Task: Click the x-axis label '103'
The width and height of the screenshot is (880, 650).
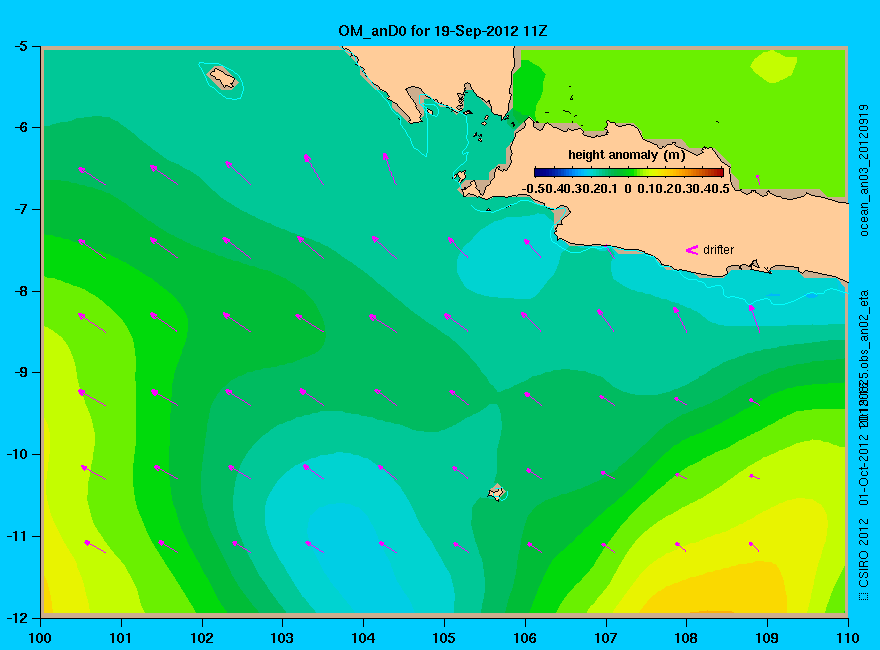Action: pos(282,638)
